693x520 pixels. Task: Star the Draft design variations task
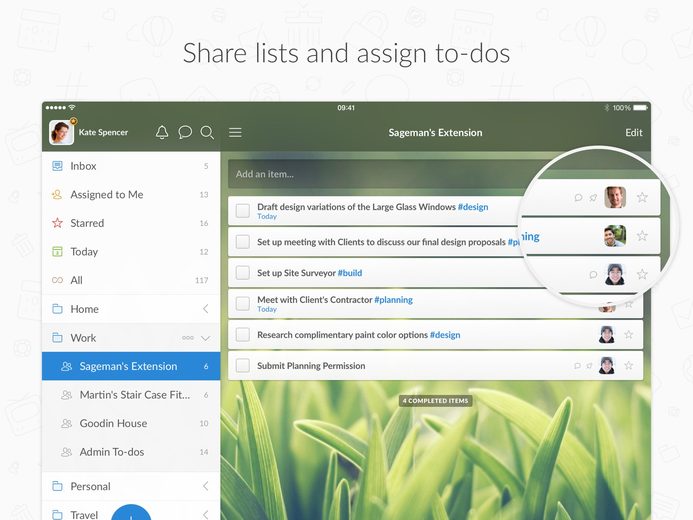coord(642,197)
